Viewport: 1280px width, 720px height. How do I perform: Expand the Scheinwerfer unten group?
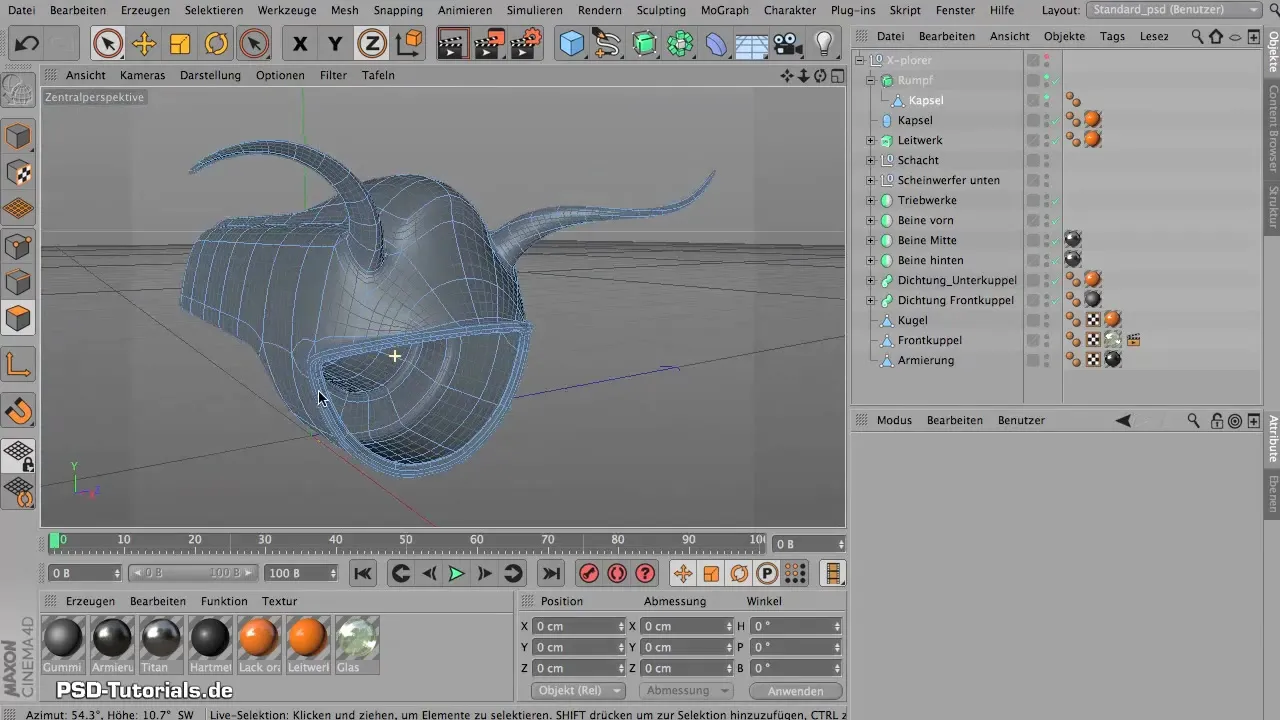pyautogui.click(x=871, y=180)
